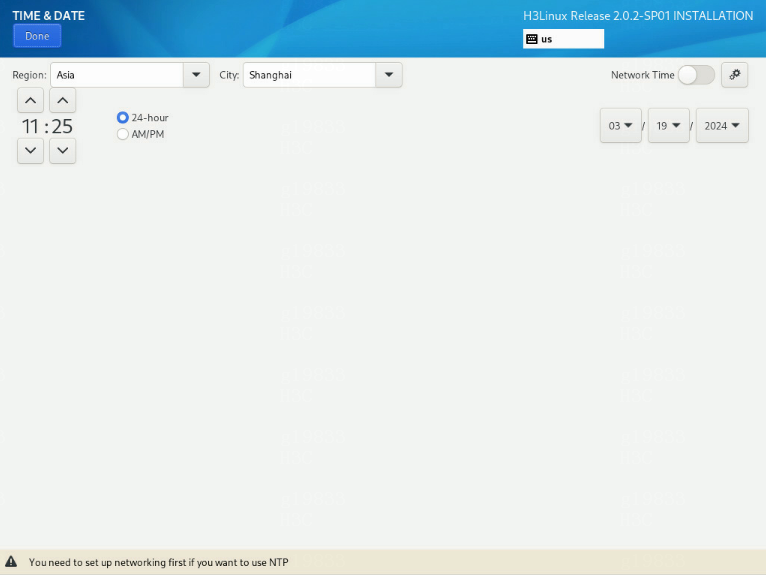
Task: Expand the Region dropdown arrow
Action: coord(196,75)
